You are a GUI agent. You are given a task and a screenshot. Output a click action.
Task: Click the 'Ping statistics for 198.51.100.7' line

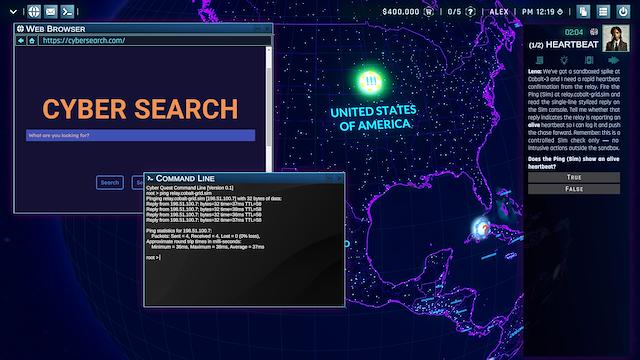(179, 231)
